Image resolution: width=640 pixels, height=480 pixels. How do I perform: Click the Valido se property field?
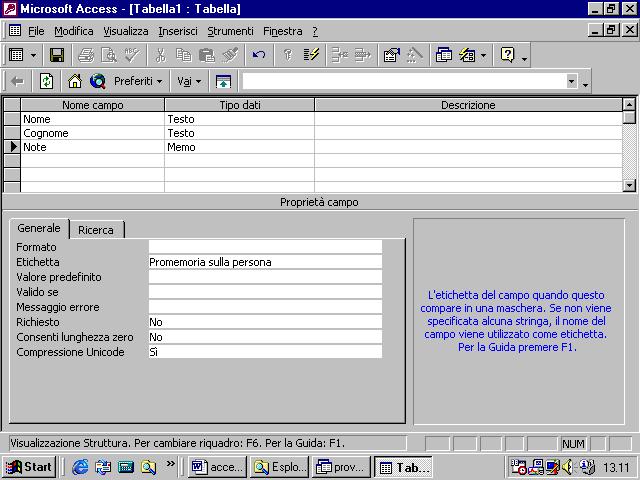pyautogui.click(x=265, y=292)
